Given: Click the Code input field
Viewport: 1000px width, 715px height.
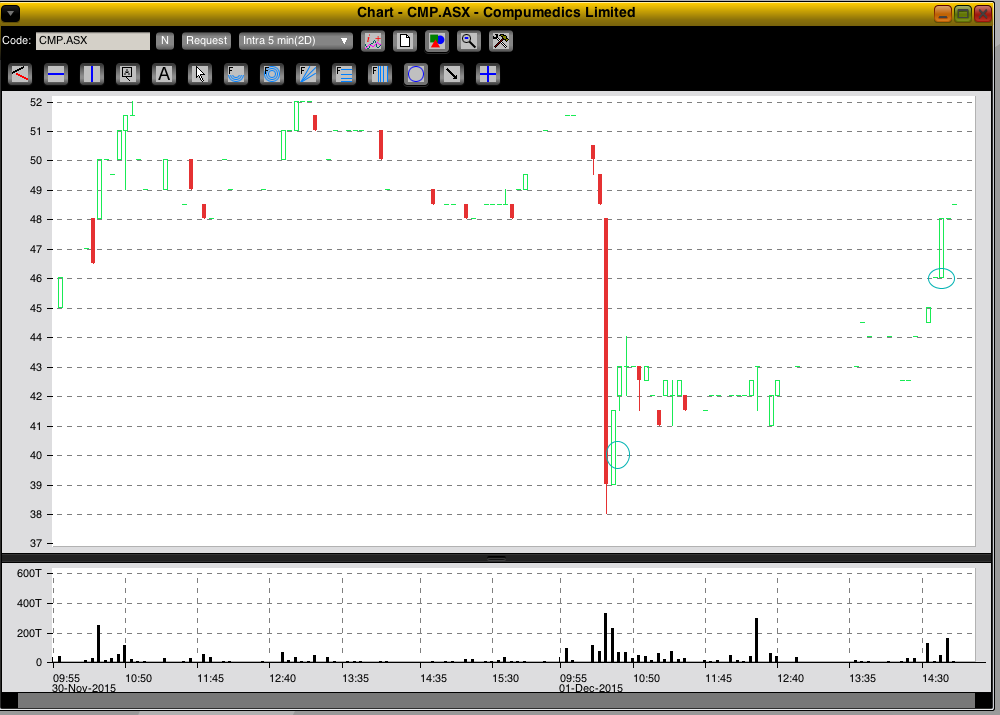Looking at the screenshot, I should click(x=92, y=41).
